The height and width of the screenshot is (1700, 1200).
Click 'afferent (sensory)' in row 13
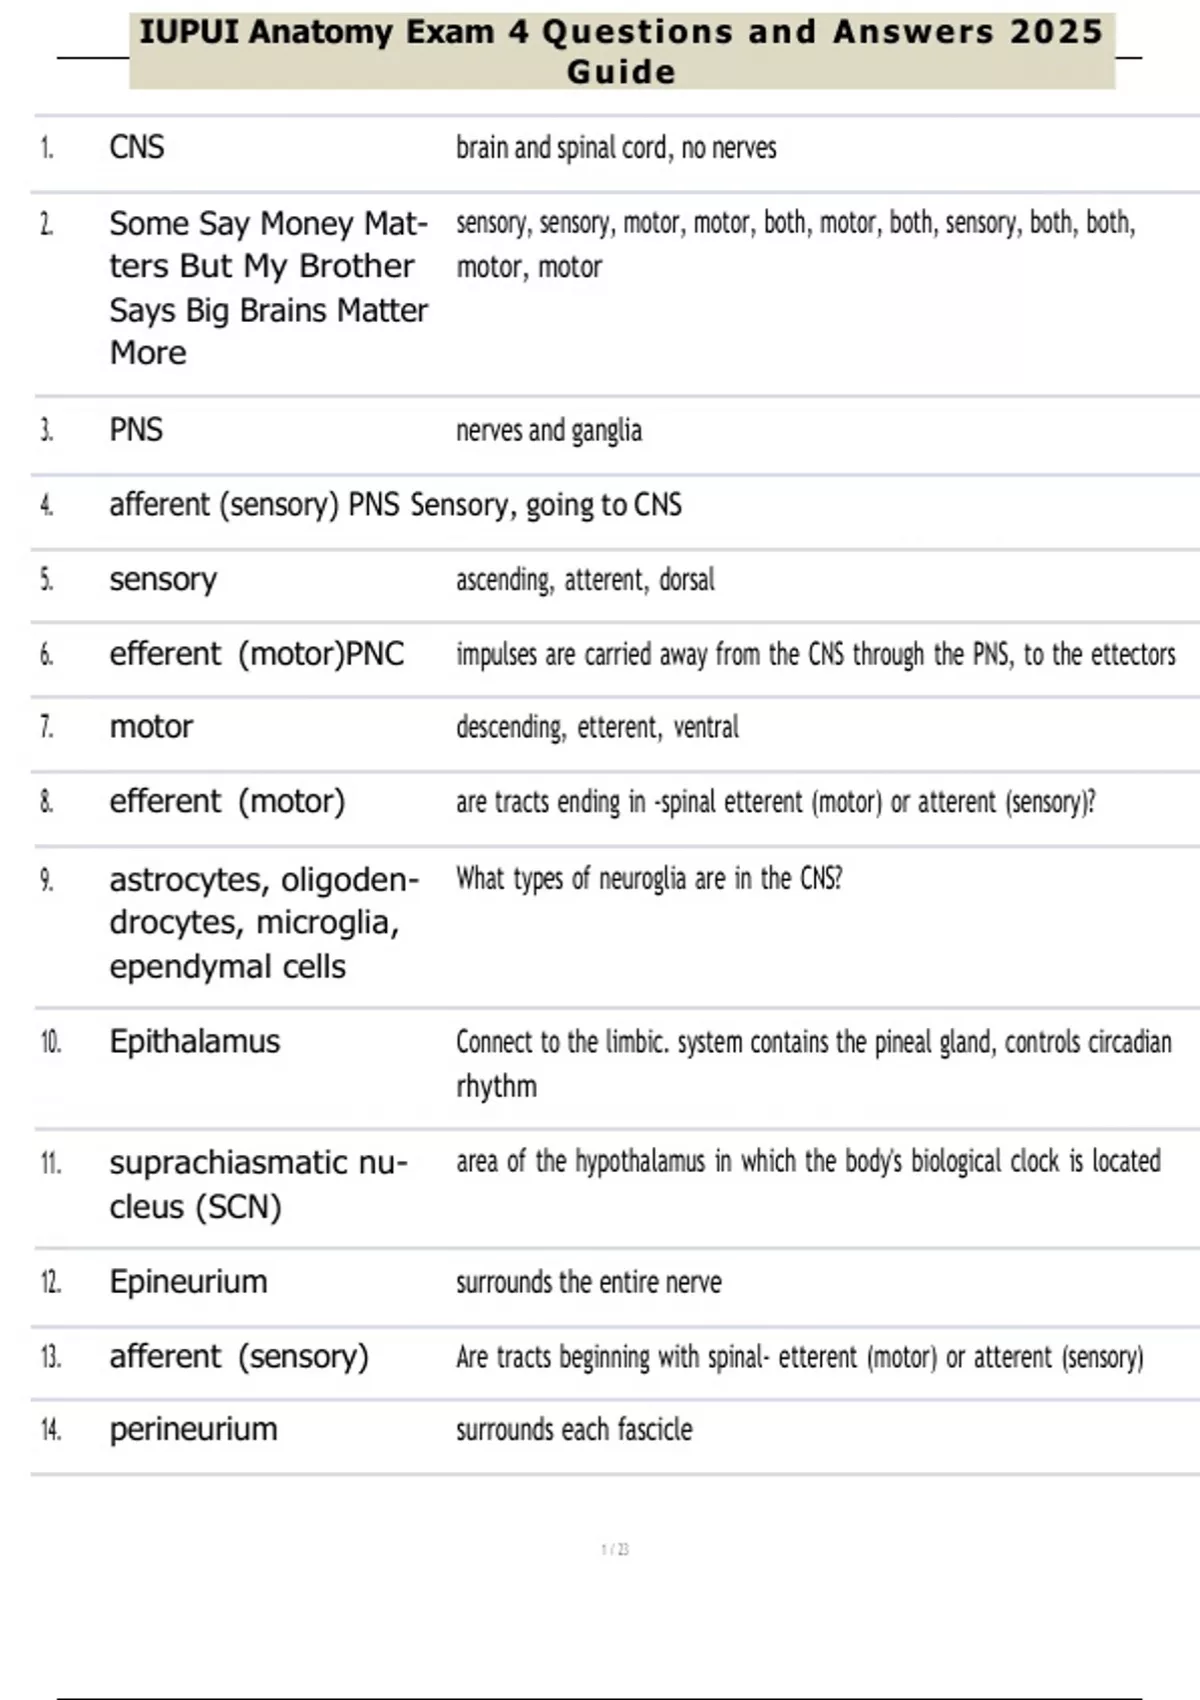239,1357
